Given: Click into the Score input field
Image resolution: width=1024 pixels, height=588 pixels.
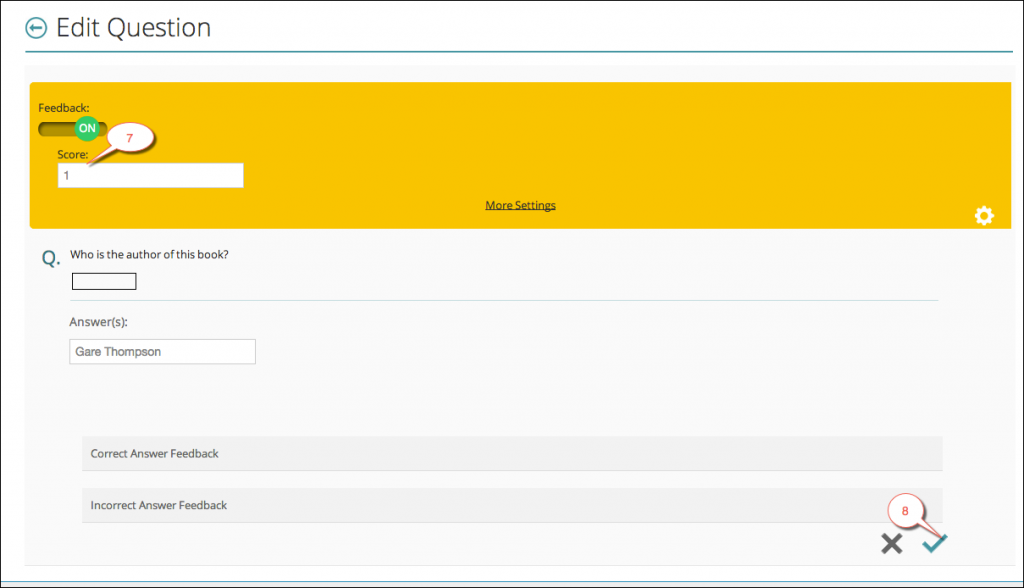Looking at the screenshot, I should coord(150,175).
